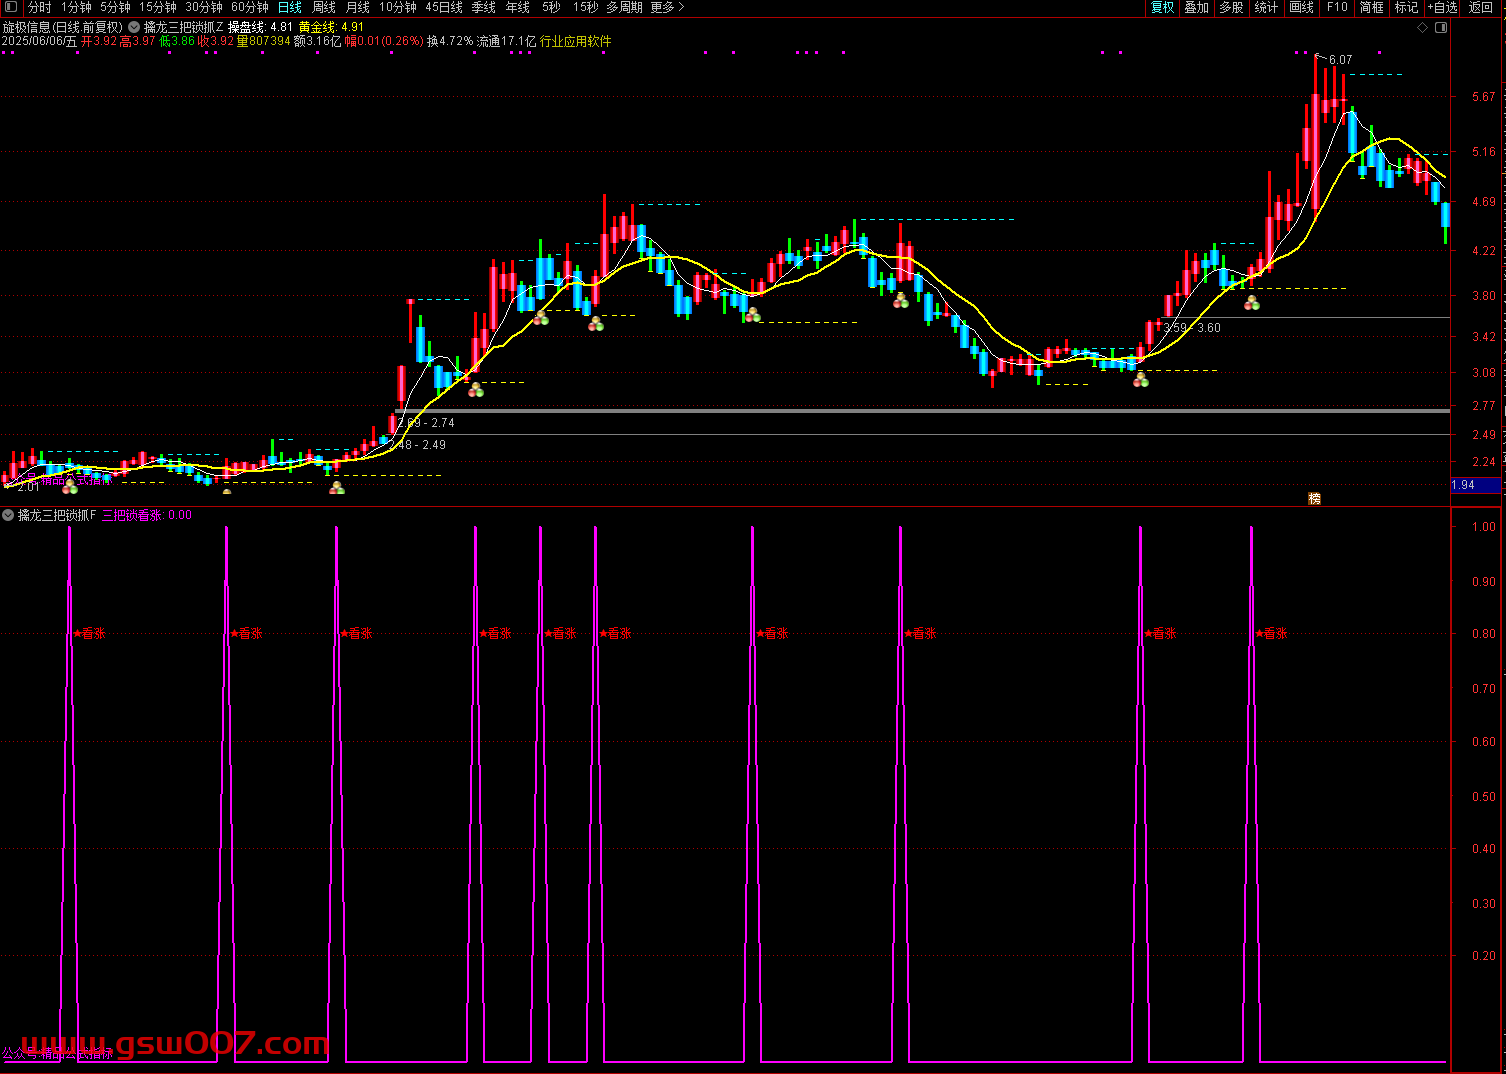This screenshot has height=1074, width=1506.
Task: Click the 5.67 price axis value
Action: point(1484,97)
